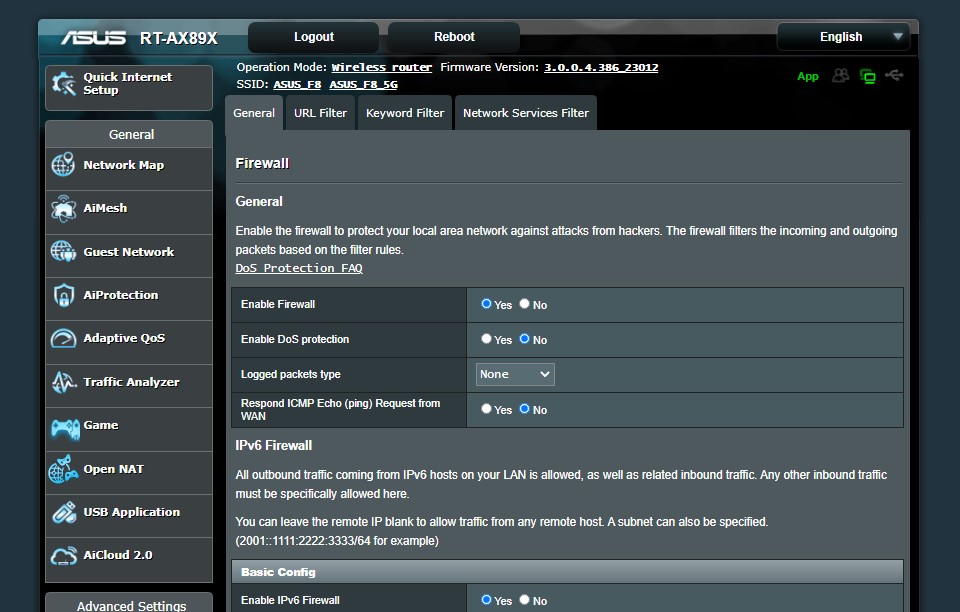Open the English language dropdown

(844, 37)
